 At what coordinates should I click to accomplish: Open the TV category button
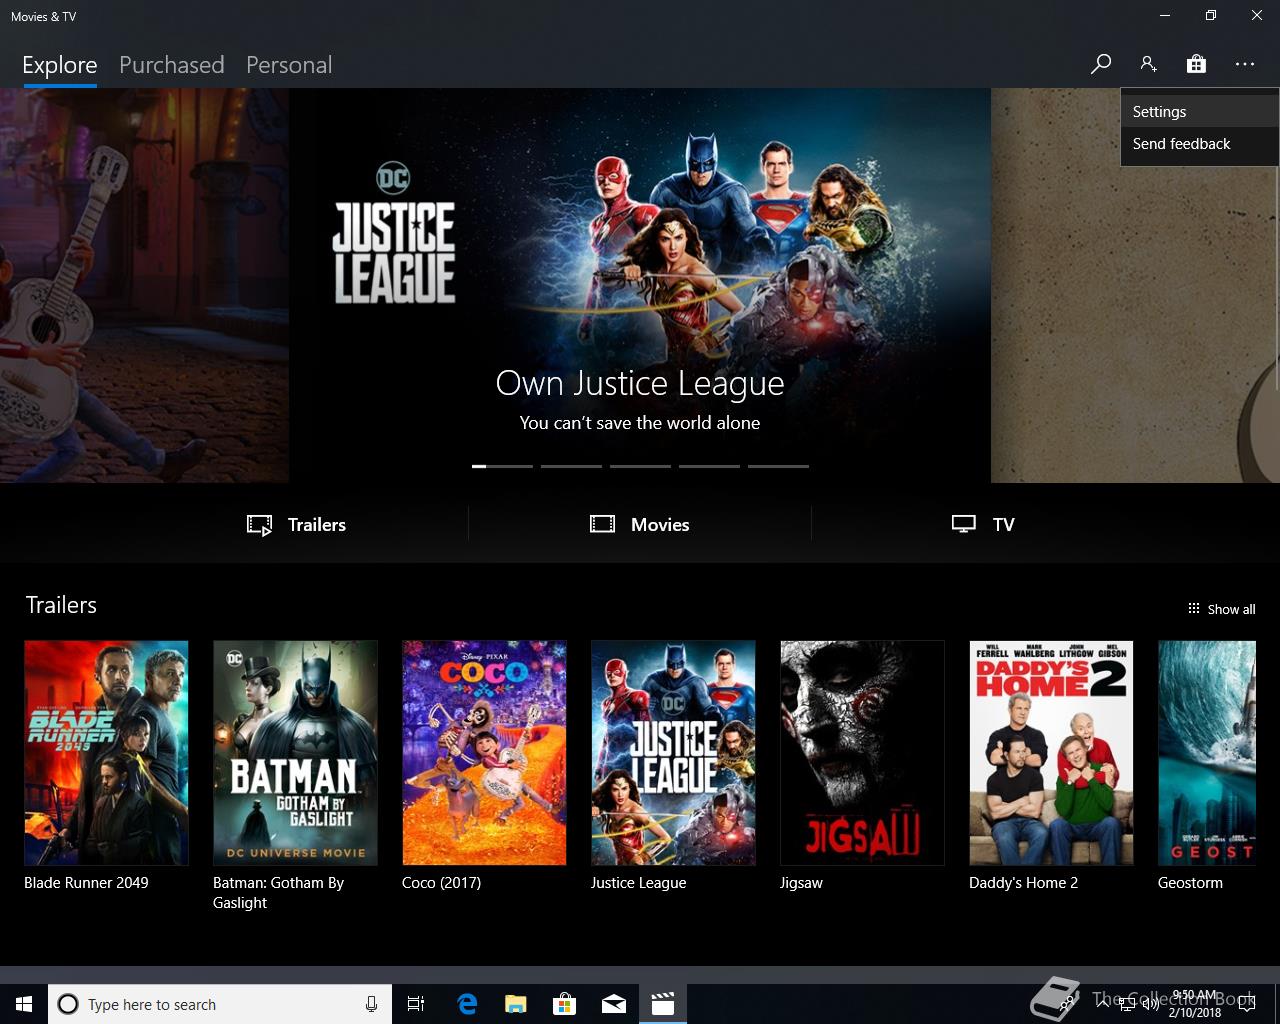click(983, 524)
